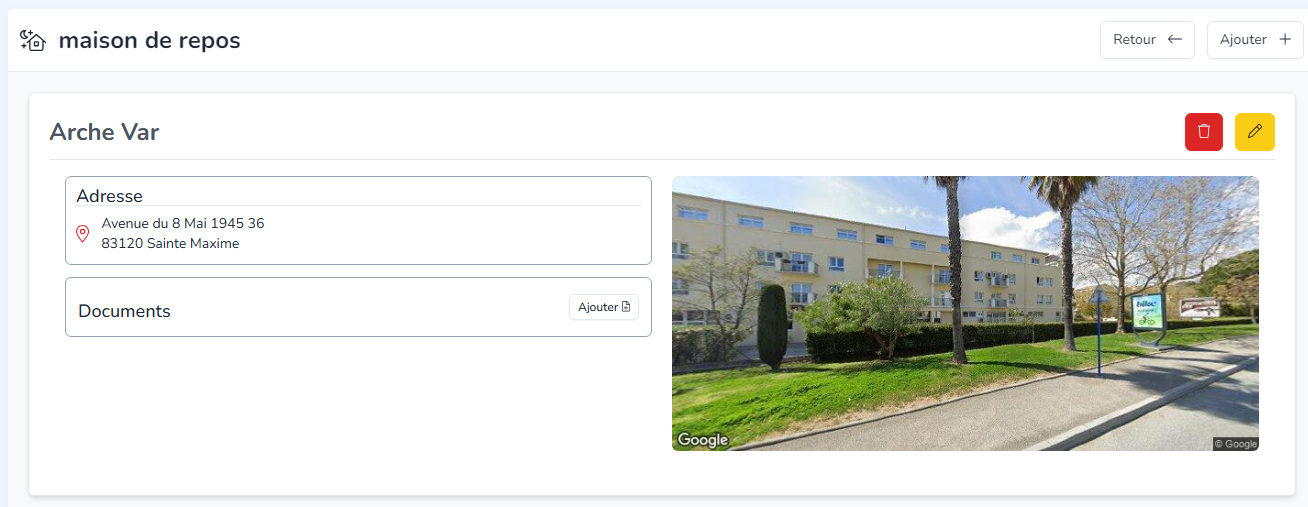The image size is (1308, 507).
Task: Add a document with Ajouter button
Action: 604,307
